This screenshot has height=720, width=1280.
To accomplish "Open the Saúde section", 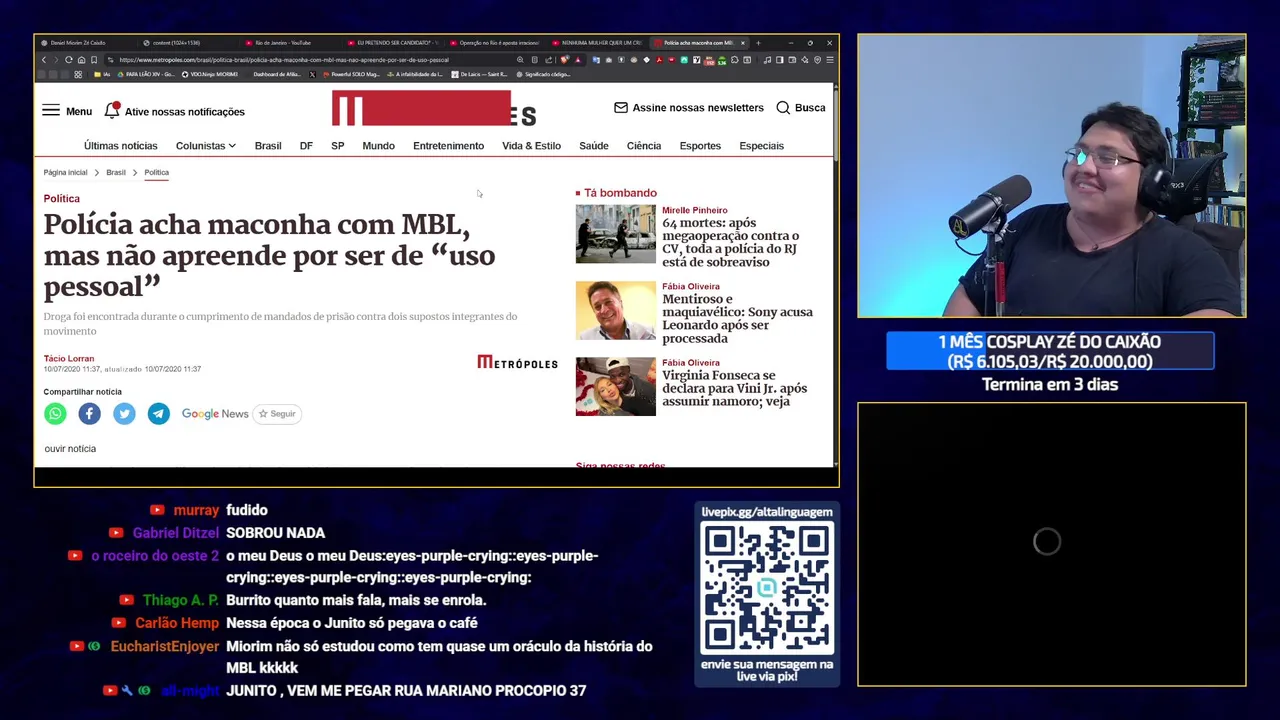I will [x=594, y=146].
